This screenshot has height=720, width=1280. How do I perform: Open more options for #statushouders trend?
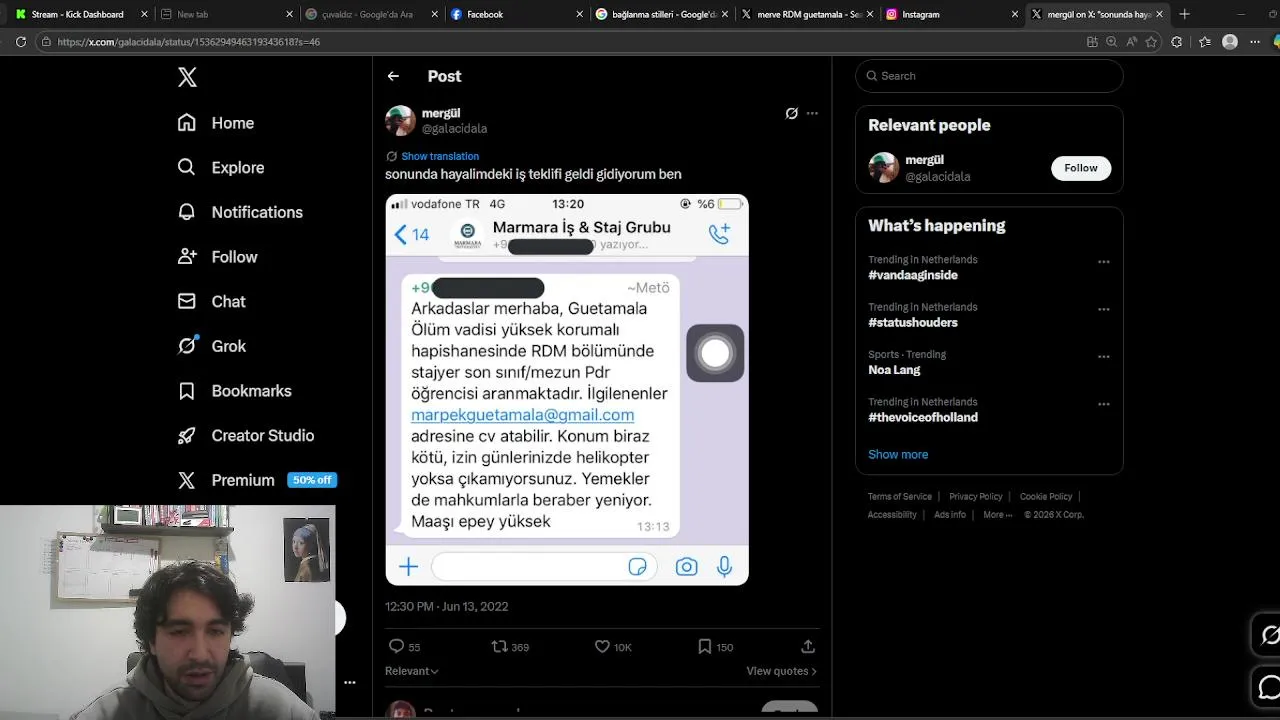point(1104,309)
